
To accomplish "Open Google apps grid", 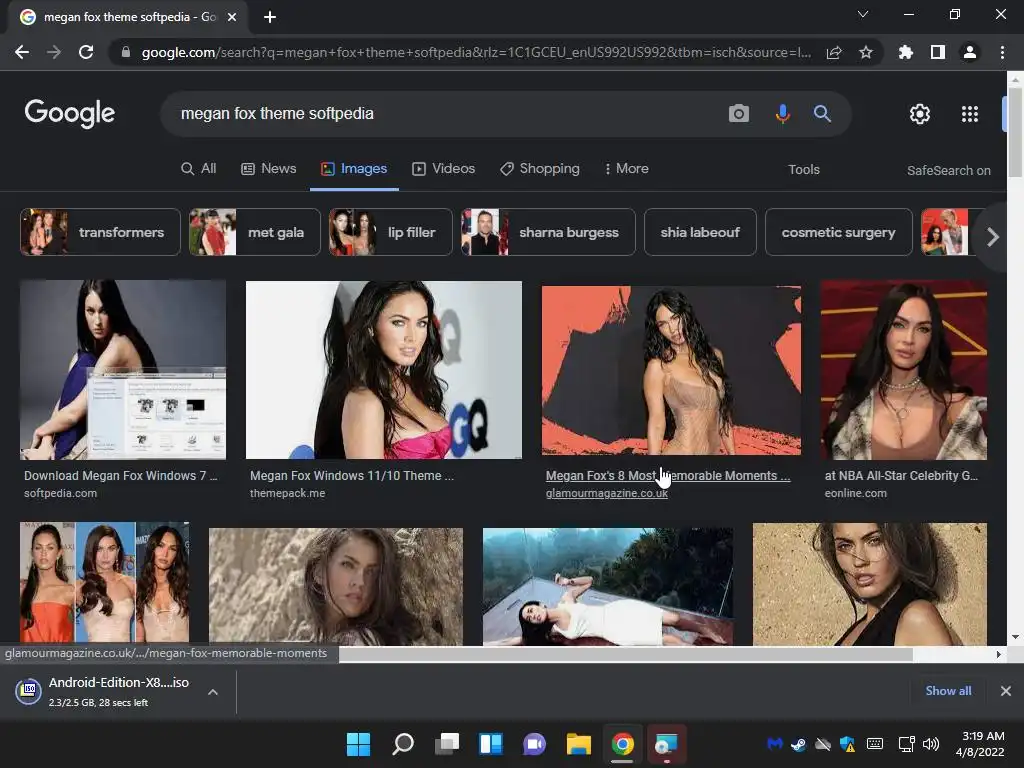I will [x=970, y=114].
